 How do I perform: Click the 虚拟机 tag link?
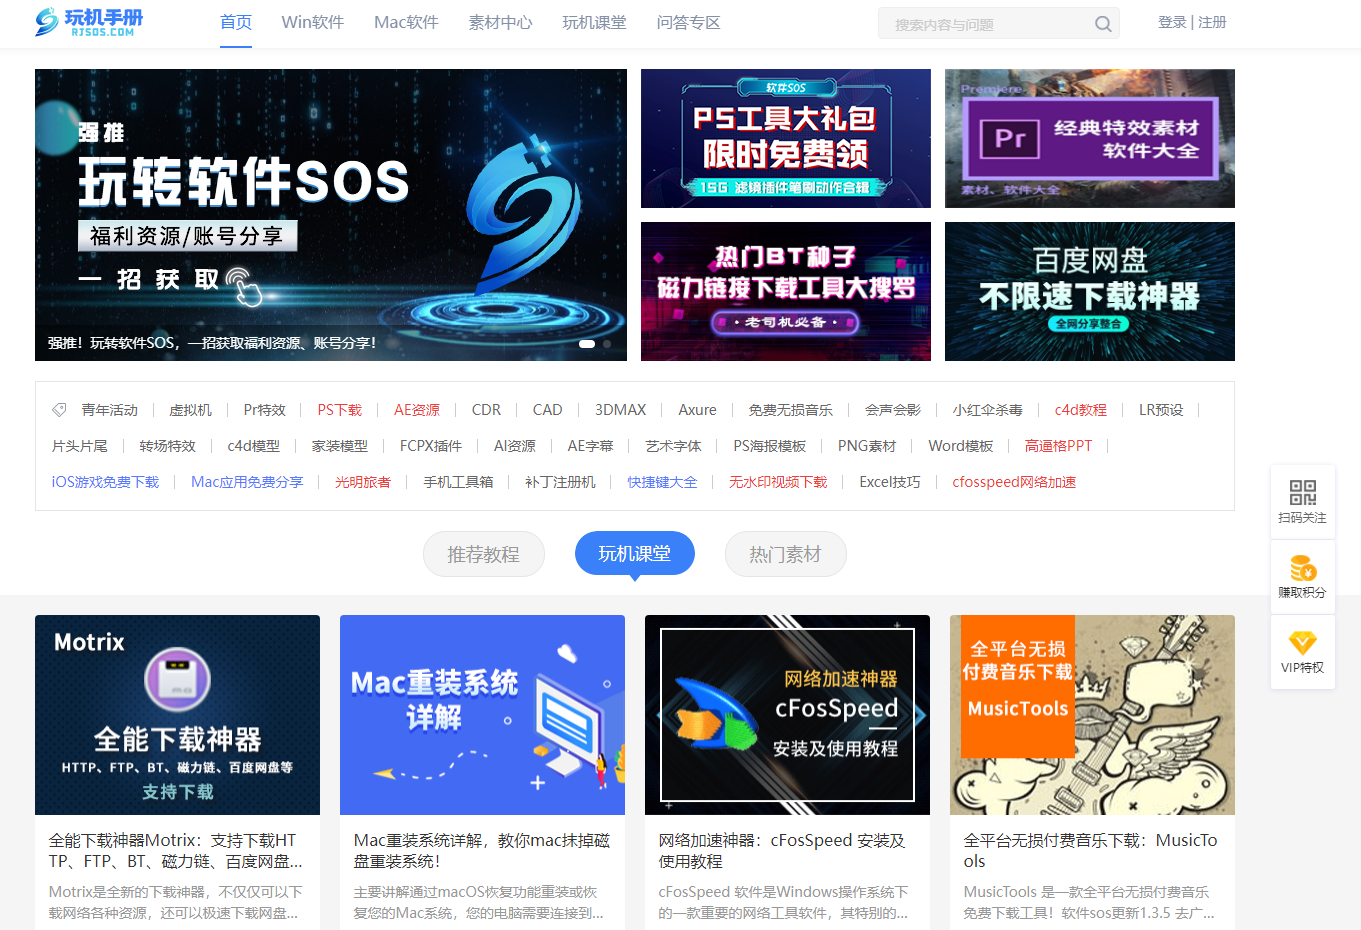point(191,410)
